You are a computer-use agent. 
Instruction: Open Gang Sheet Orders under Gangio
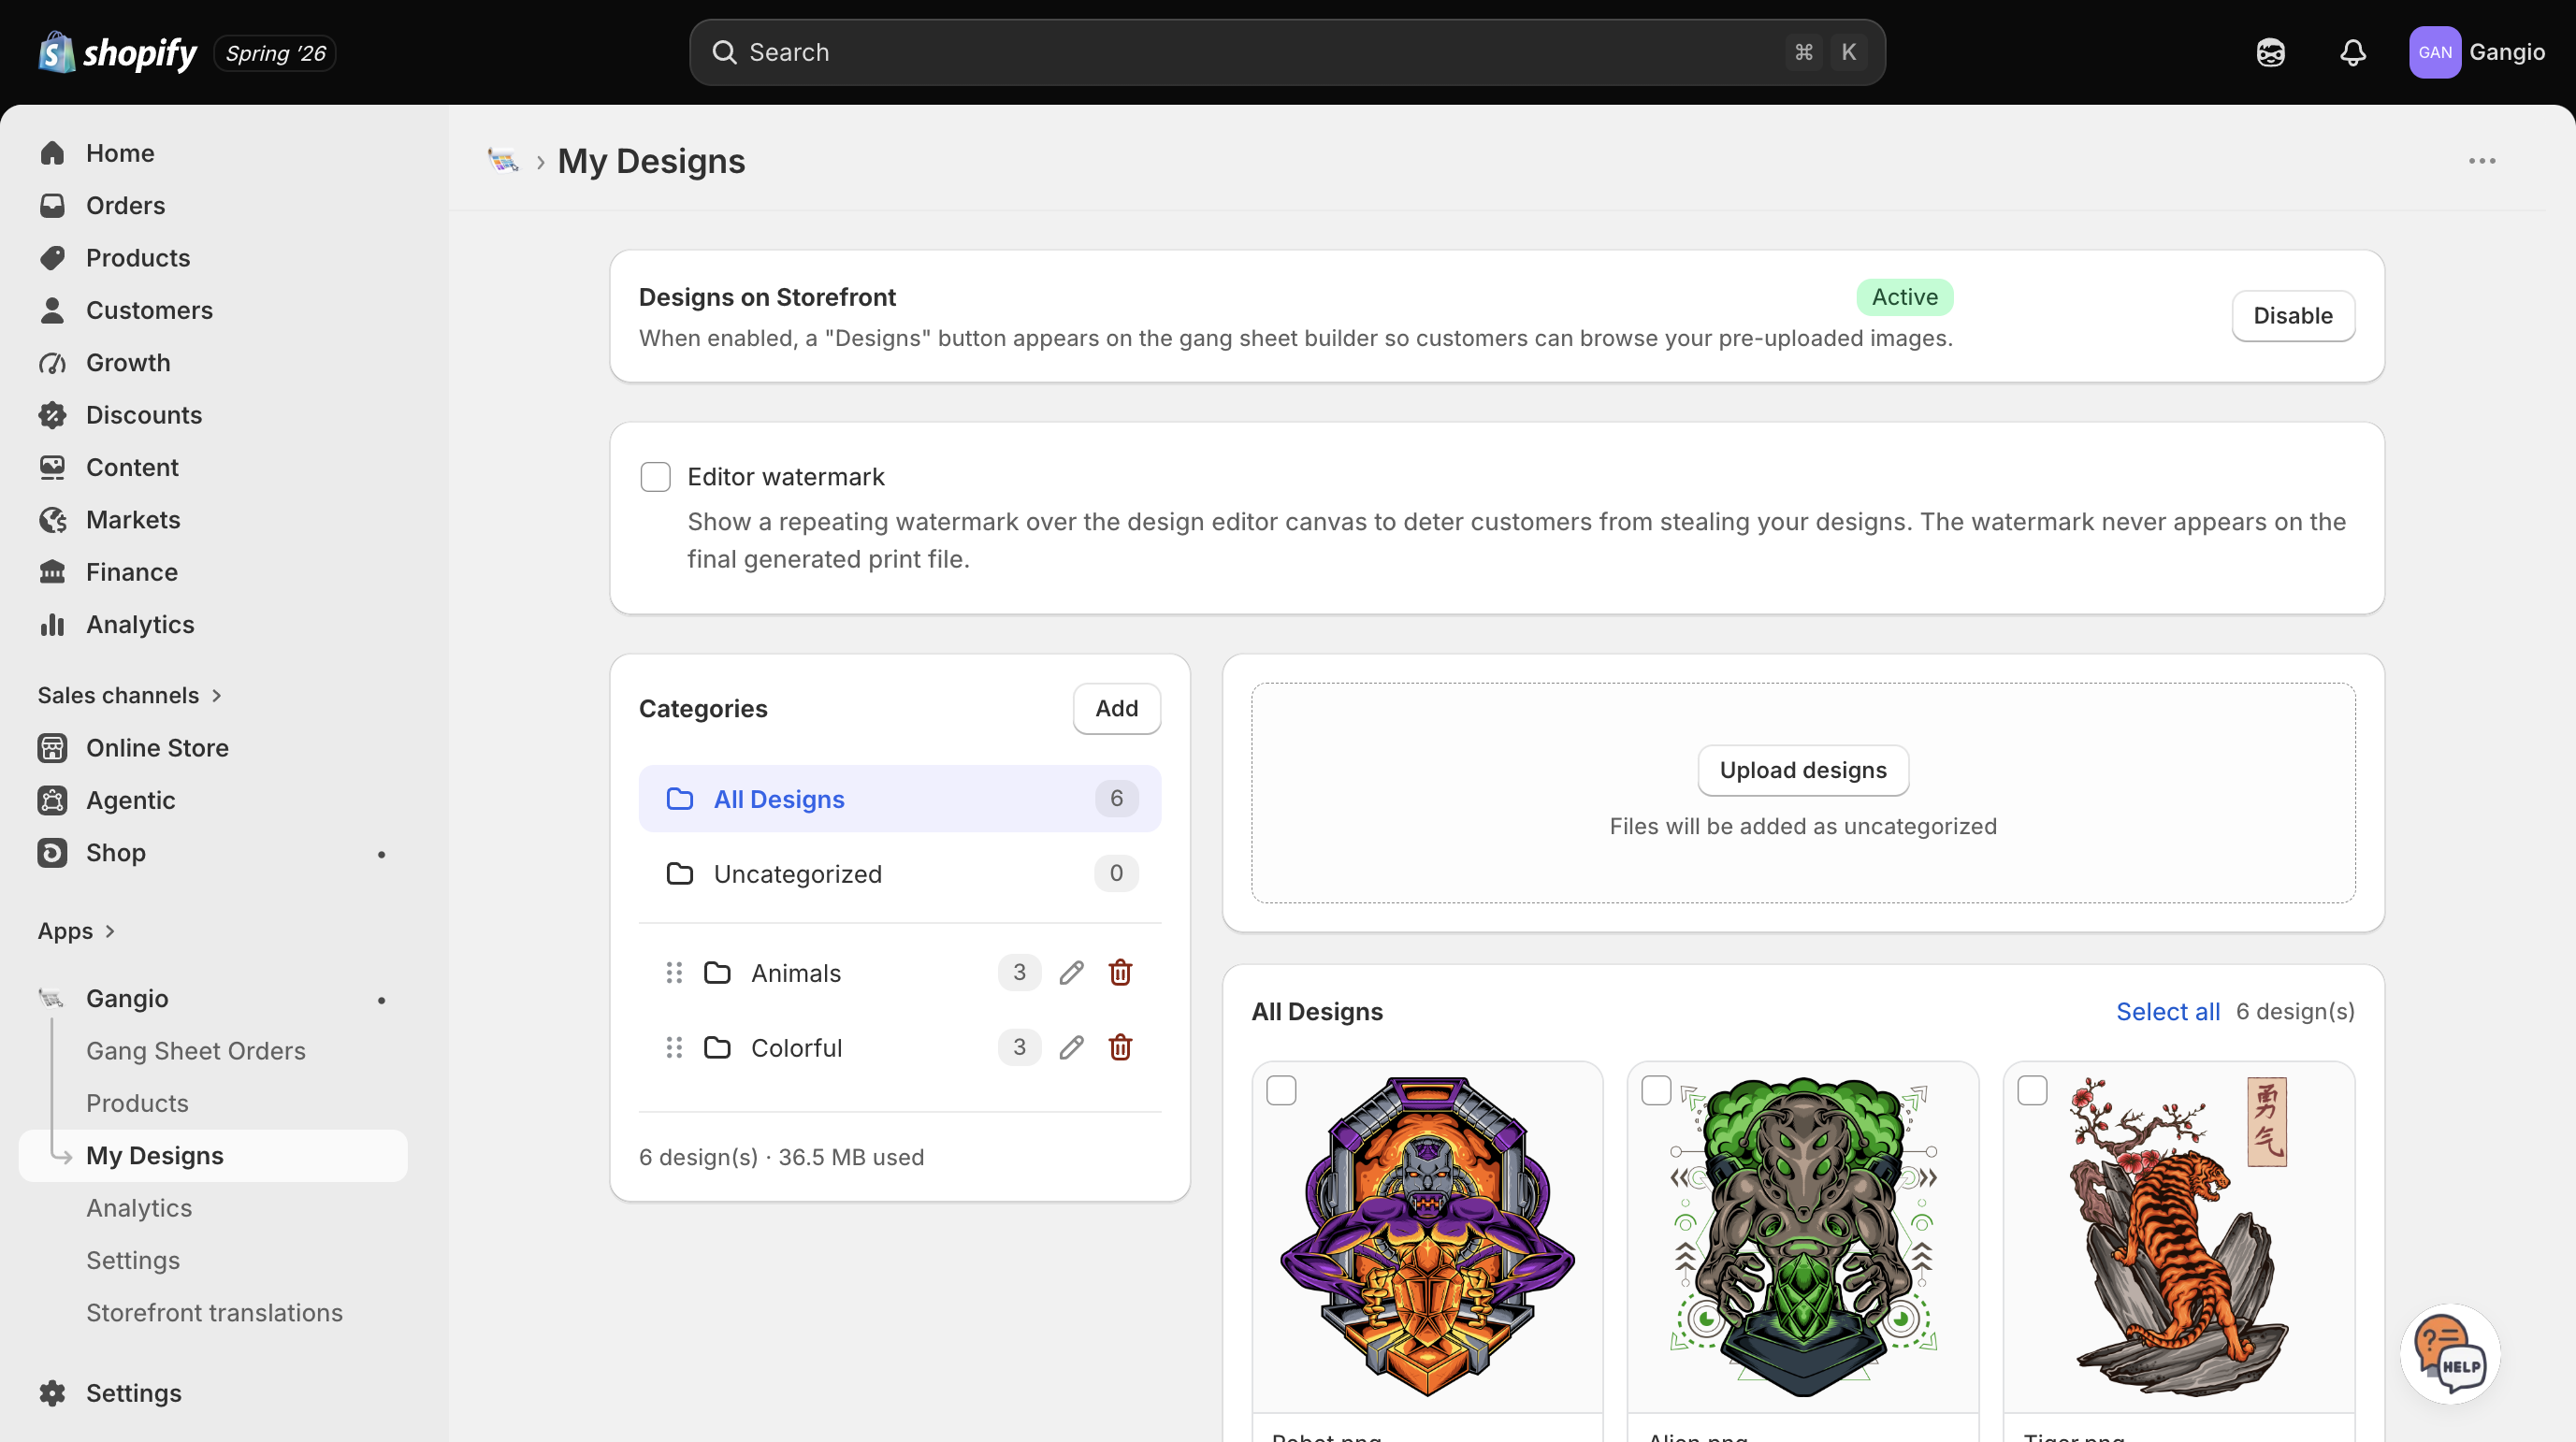point(196,1051)
